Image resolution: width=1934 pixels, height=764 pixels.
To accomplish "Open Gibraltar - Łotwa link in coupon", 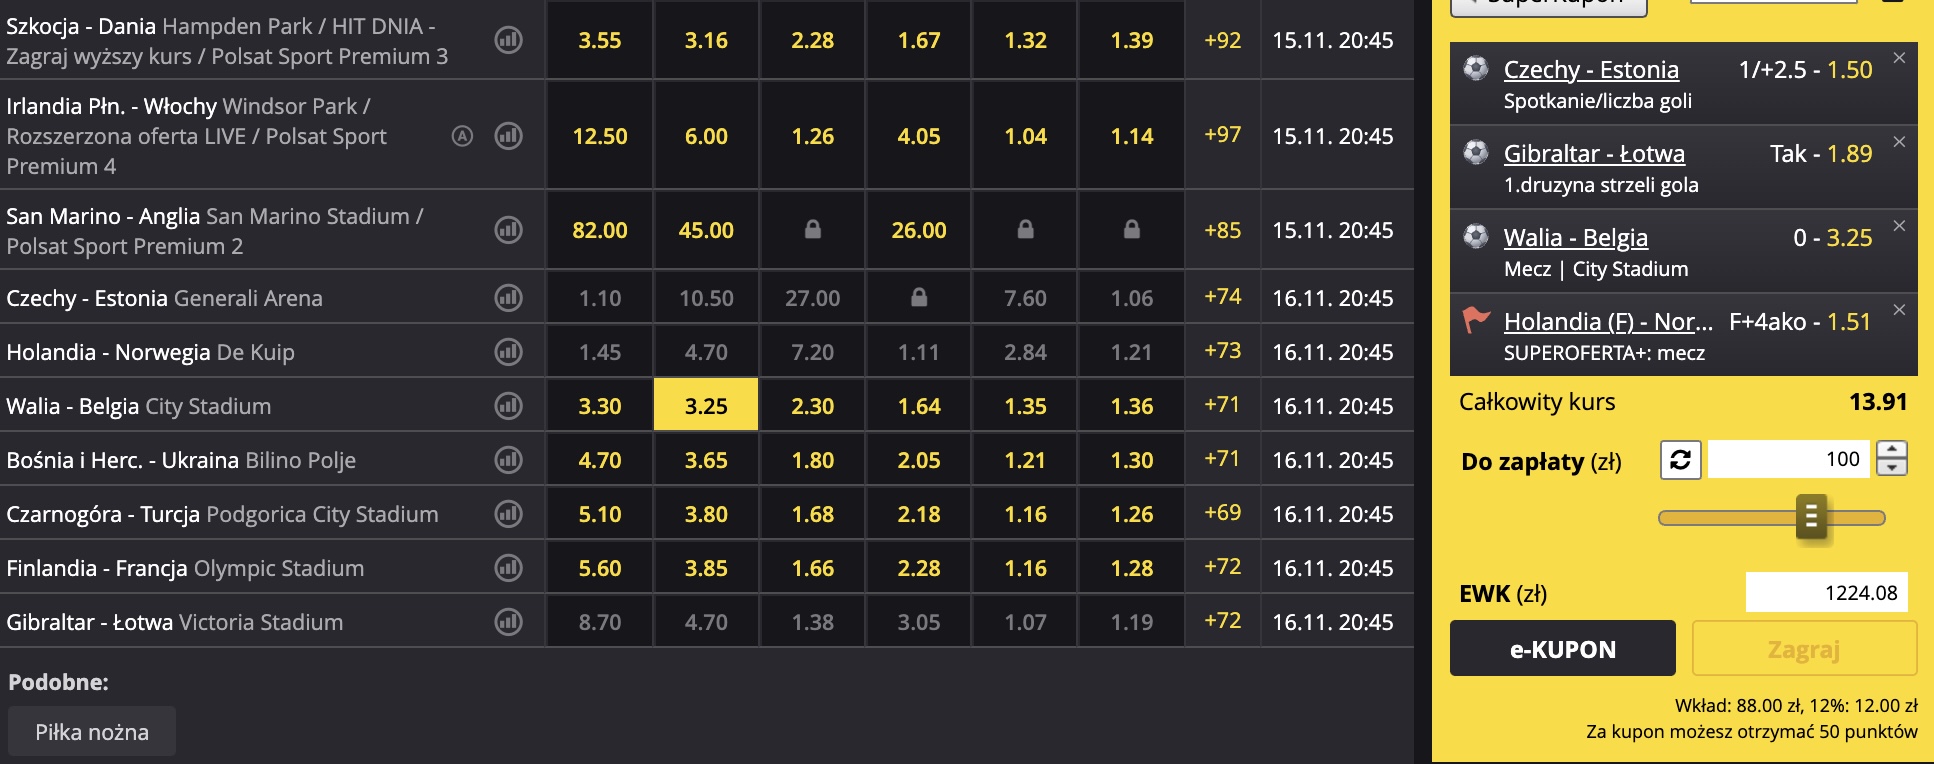I will [1594, 154].
